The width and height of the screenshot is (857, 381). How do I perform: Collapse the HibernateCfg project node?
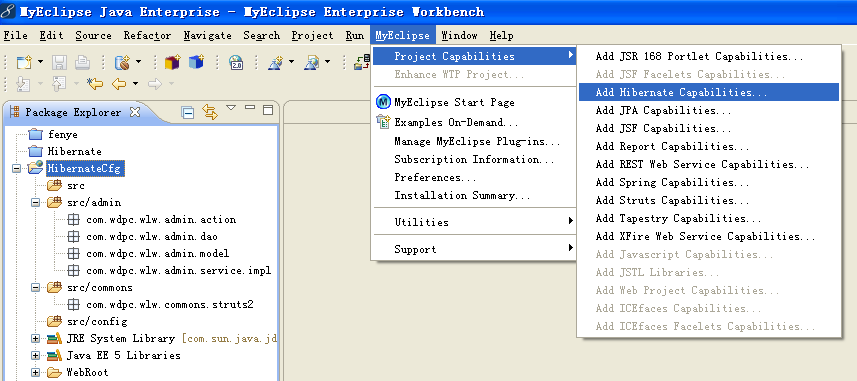[x=17, y=168]
